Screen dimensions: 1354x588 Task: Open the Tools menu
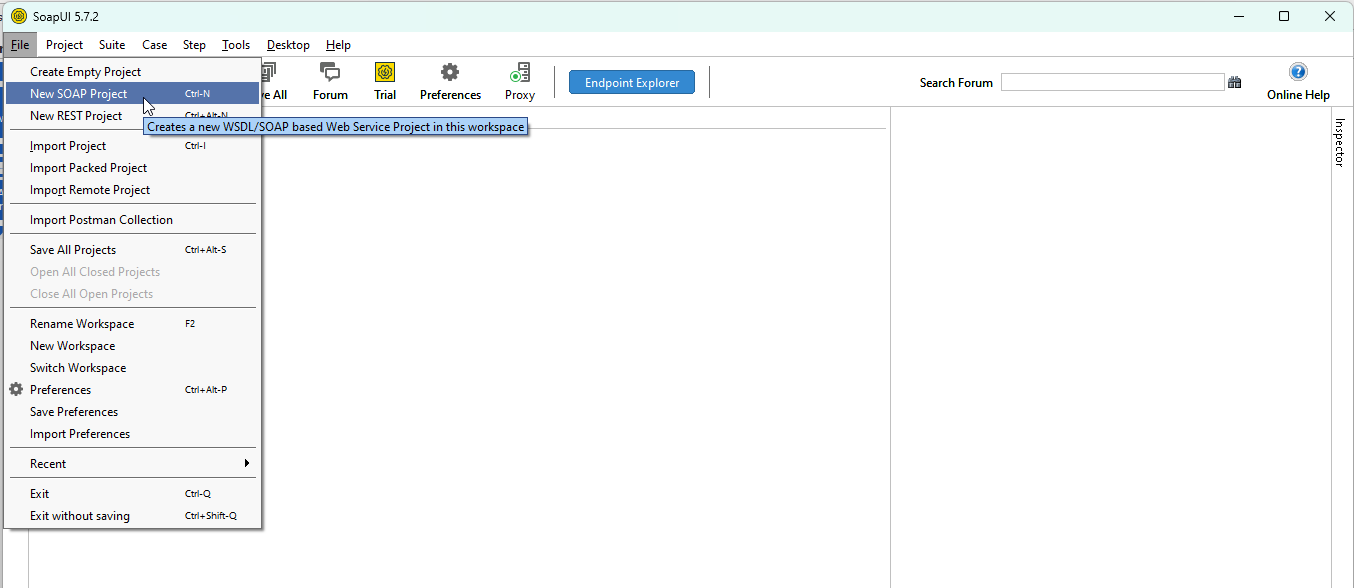[236, 45]
